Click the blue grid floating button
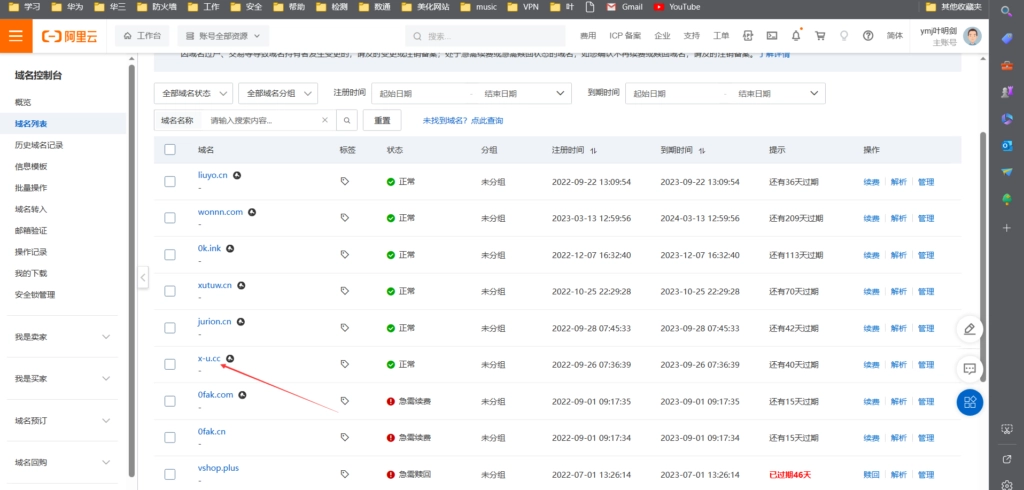The width and height of the screenshot is (1024, 490). [x=970, y=402]
